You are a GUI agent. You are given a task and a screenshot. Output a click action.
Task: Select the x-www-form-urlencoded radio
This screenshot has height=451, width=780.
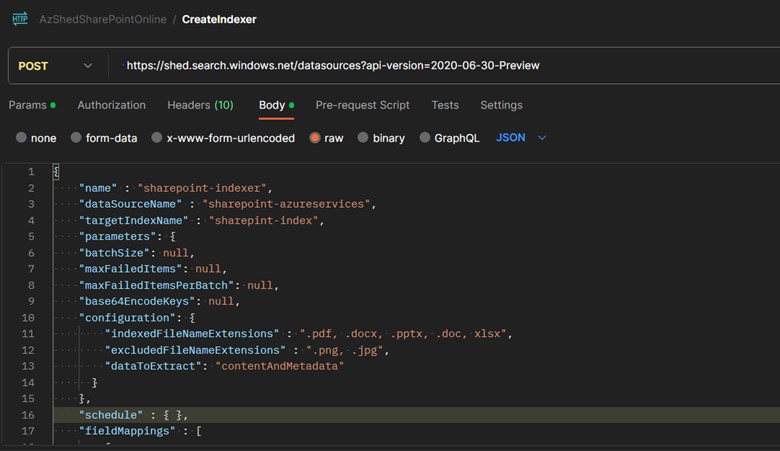click(x=157, y=138)
